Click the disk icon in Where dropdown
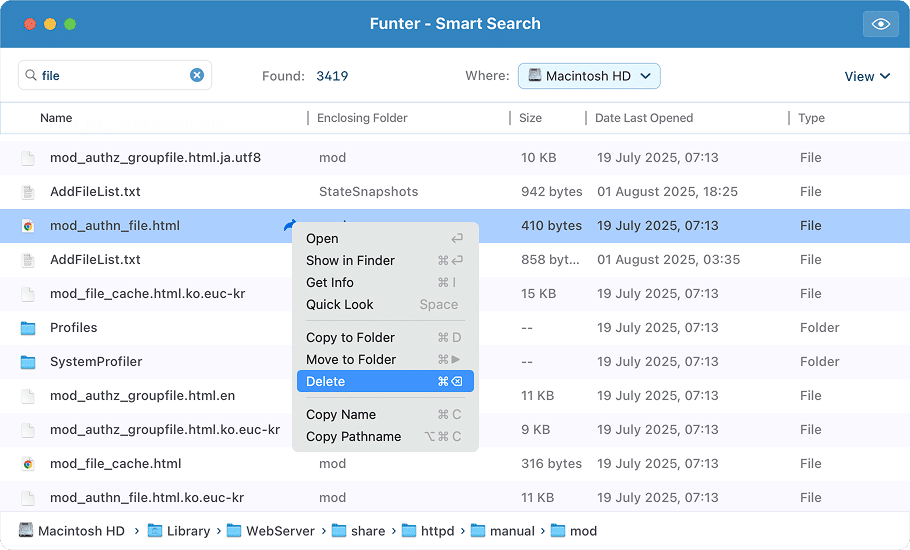910x550 pixels. 535,75
